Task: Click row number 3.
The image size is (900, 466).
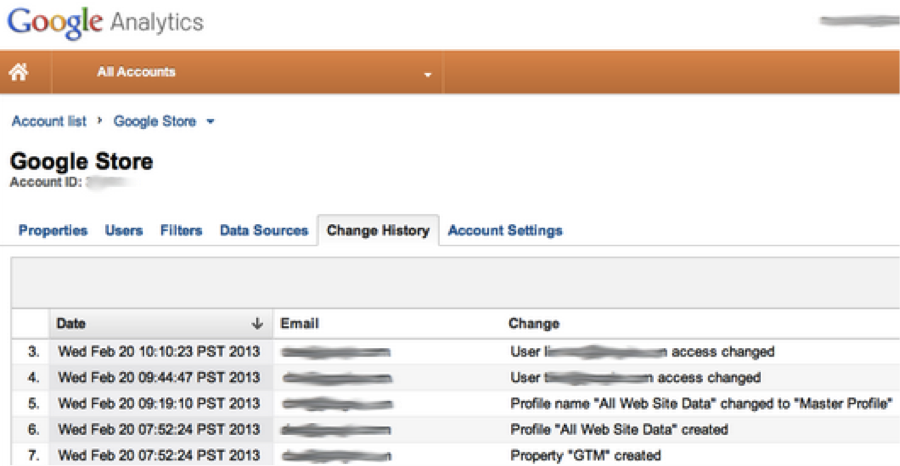Action: [34, 351]
